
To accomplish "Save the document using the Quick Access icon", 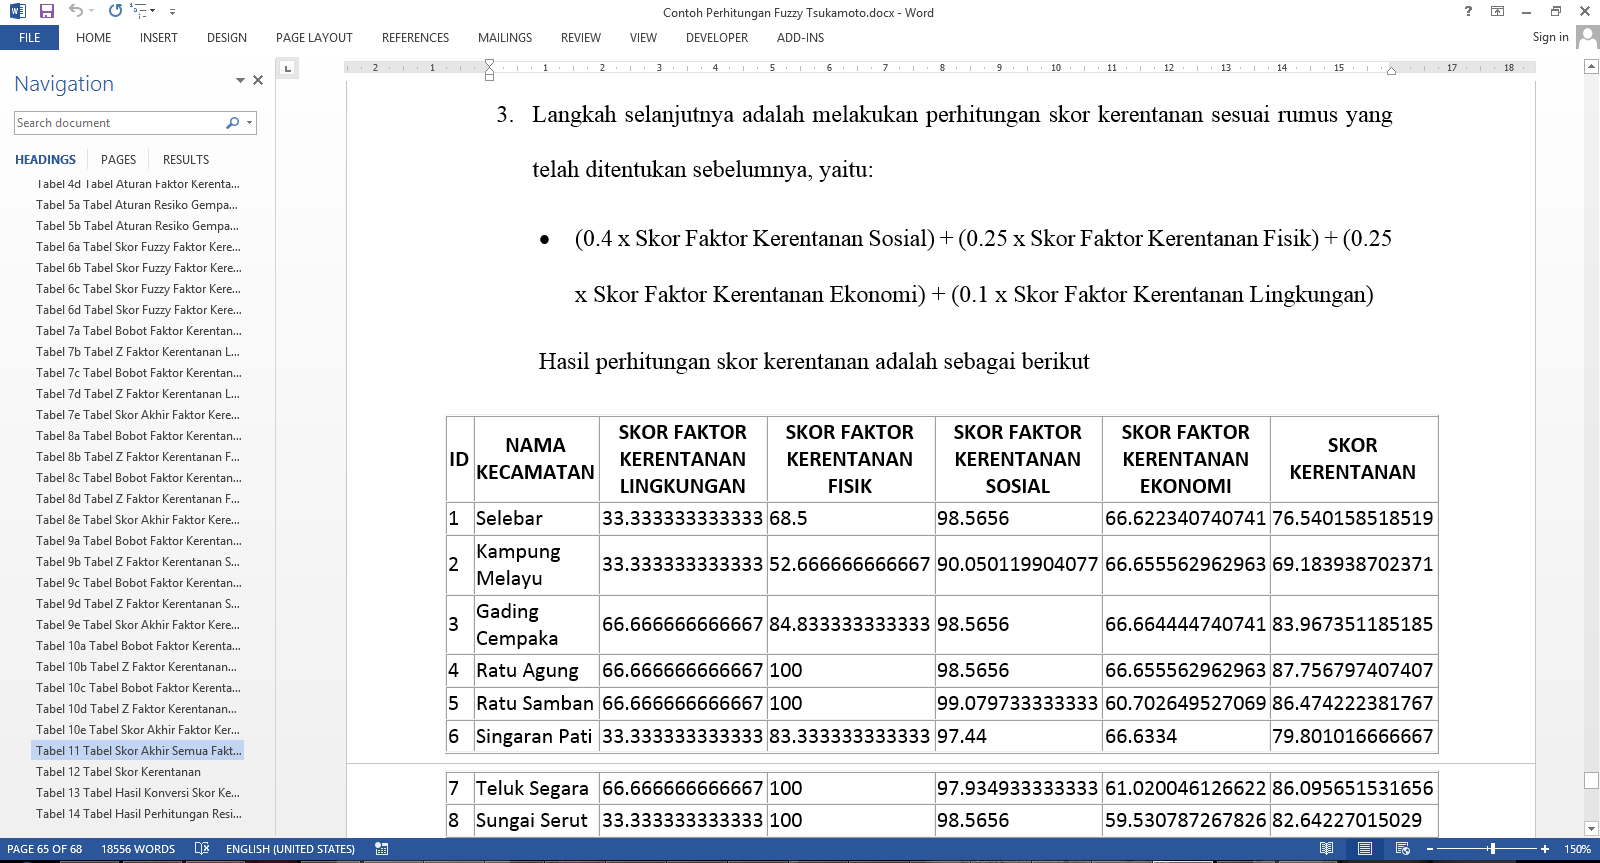I will (46, 11).
